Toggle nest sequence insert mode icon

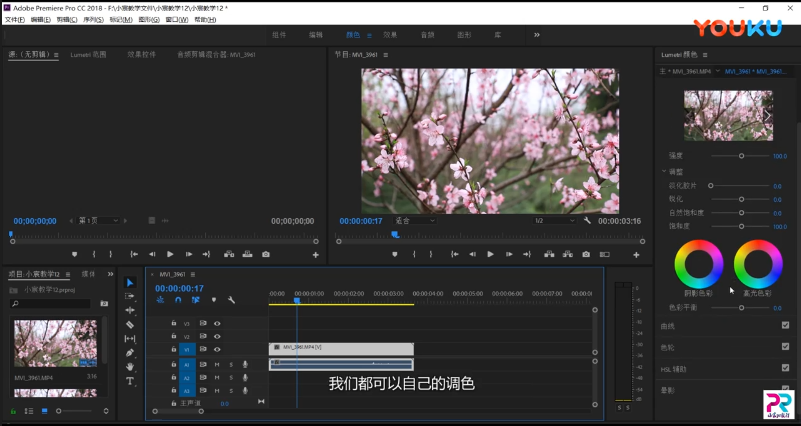click(160, 300)
